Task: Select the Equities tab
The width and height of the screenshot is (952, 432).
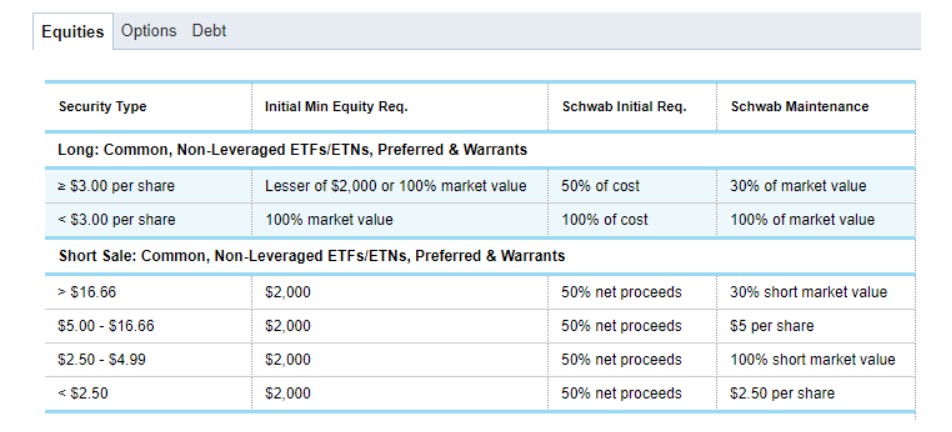Action: tap(73, 32)
